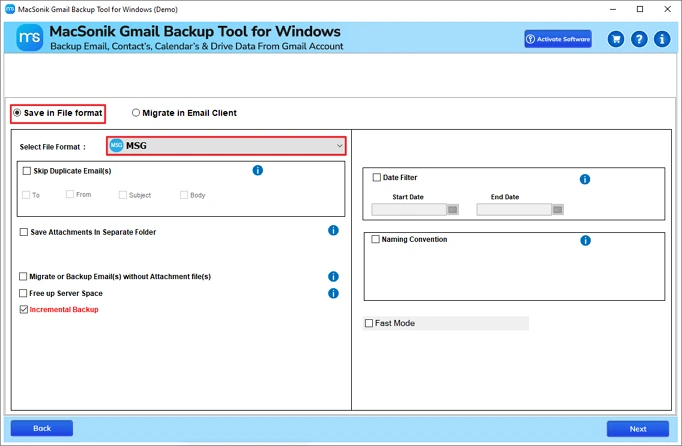Click the Start Date input field
This screenshot has width=682, height=446.
point(409,210)
